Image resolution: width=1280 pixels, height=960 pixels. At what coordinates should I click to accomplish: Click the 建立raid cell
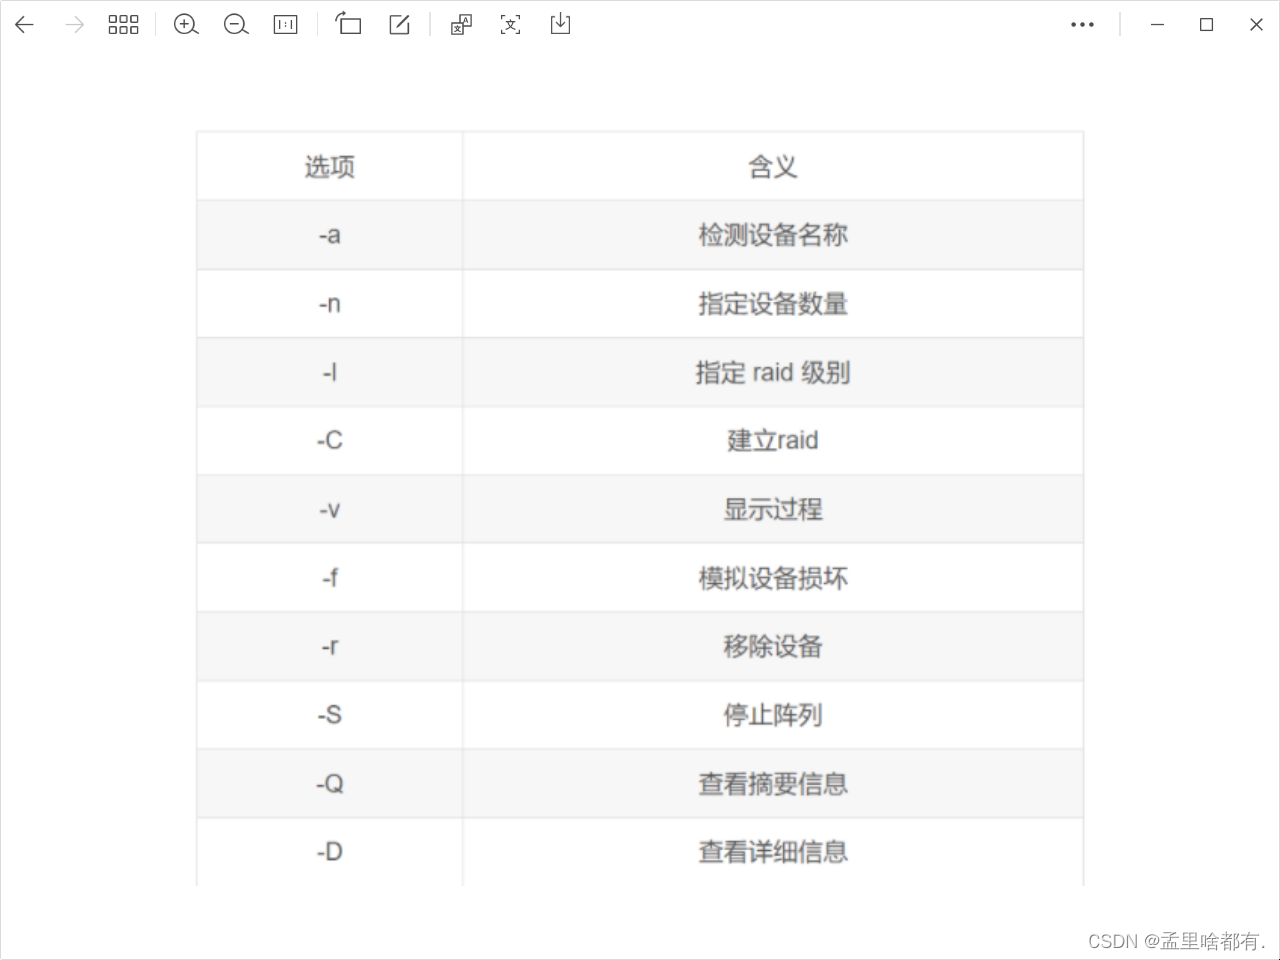coord(773,441)
